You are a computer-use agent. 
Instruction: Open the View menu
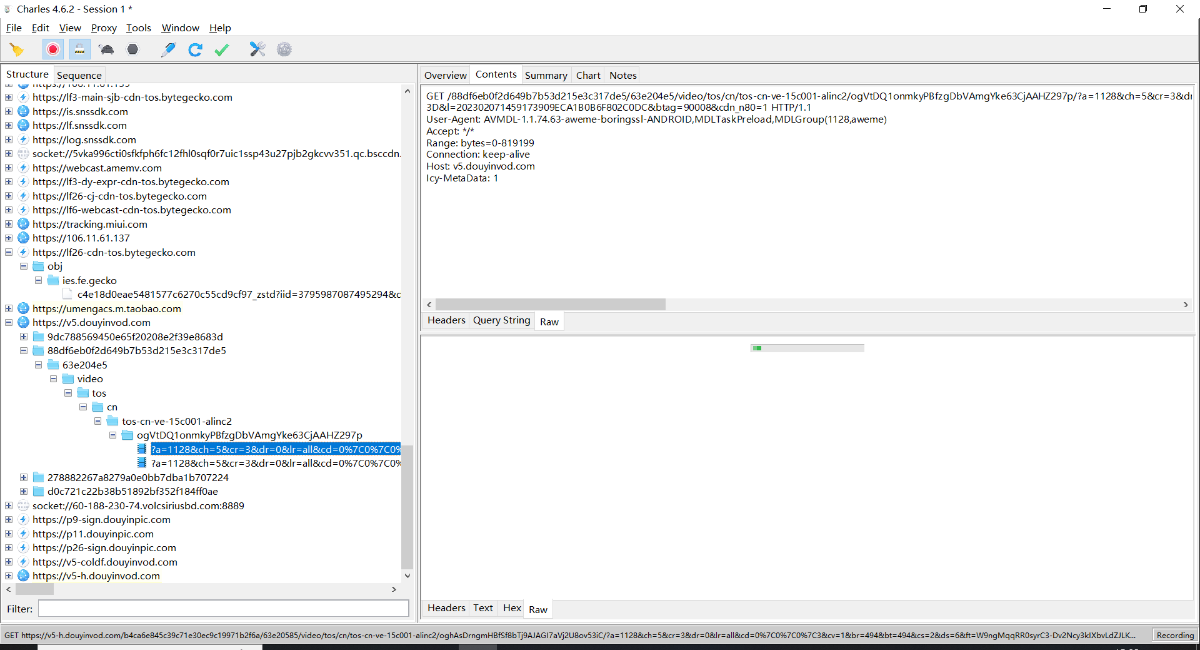click(x=70, y=28)
